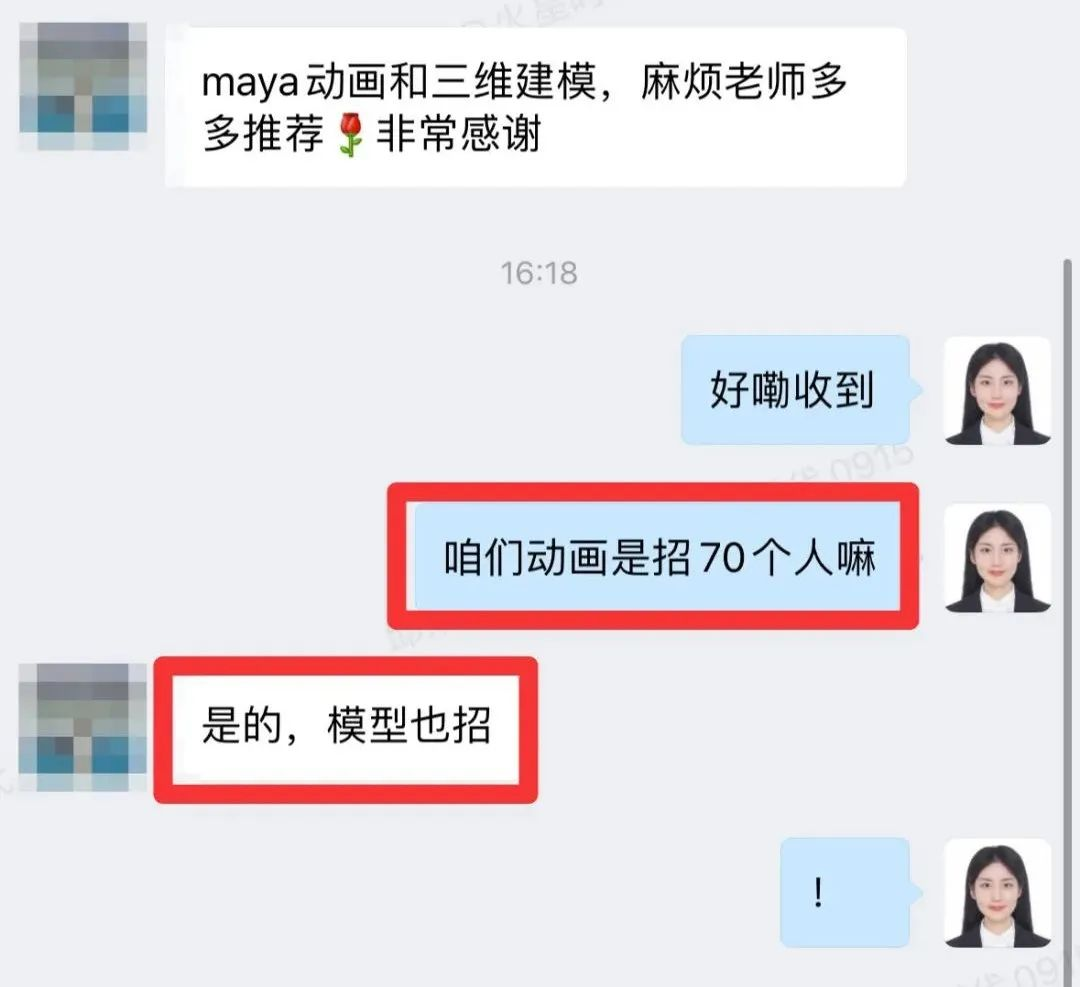Select the 咱们动画是招70个人嘛 message bubble
This screenshot has width=1080, height=987.
pyautogui.click(x=657, y=557)
